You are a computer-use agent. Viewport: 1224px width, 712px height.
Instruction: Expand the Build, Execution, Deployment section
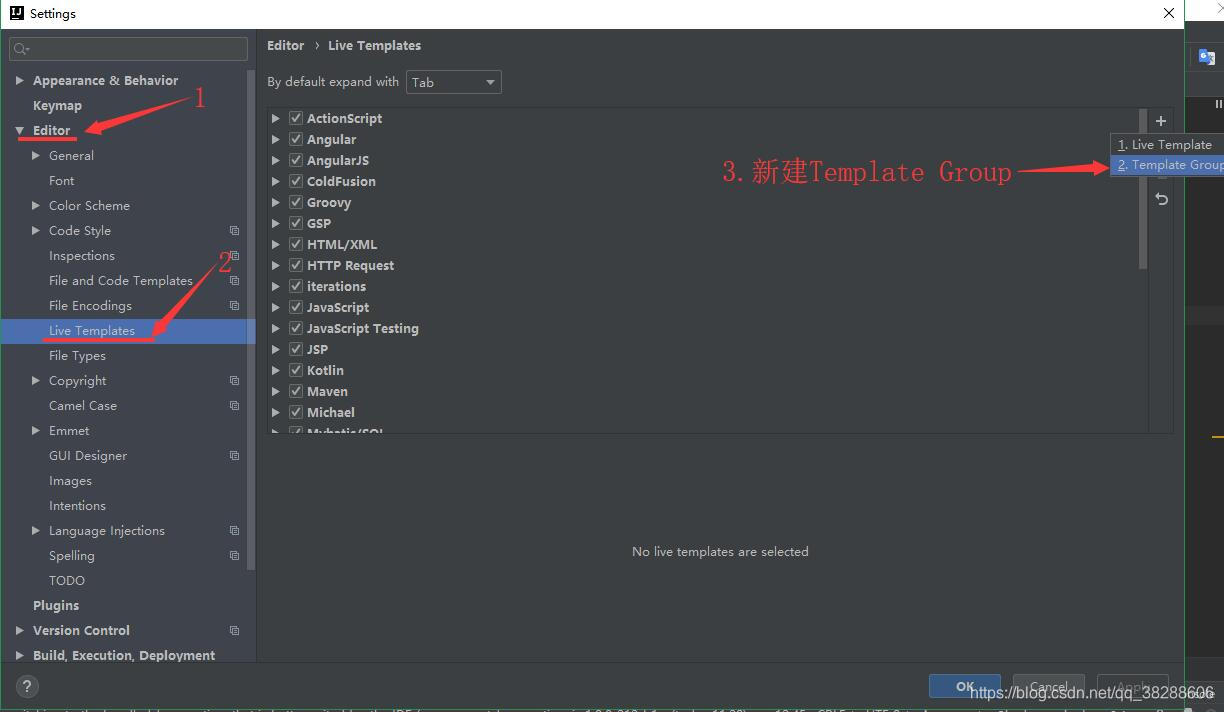coord(19,656)
